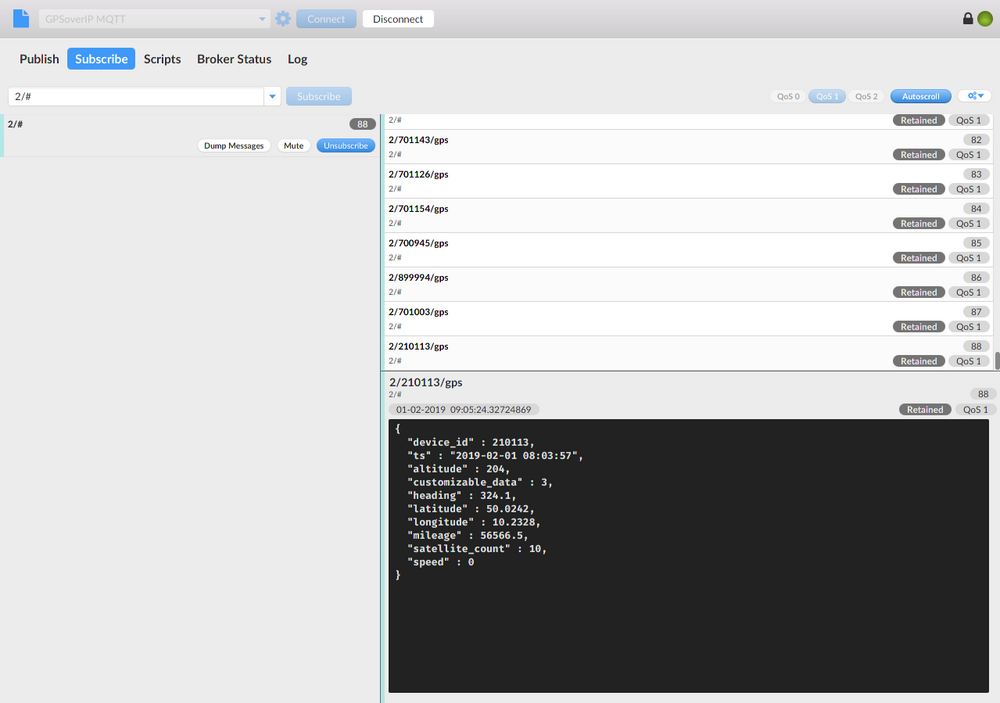Select message 2/701154/gps
This screenshot has width=1000, height=703.
[689, 216]
